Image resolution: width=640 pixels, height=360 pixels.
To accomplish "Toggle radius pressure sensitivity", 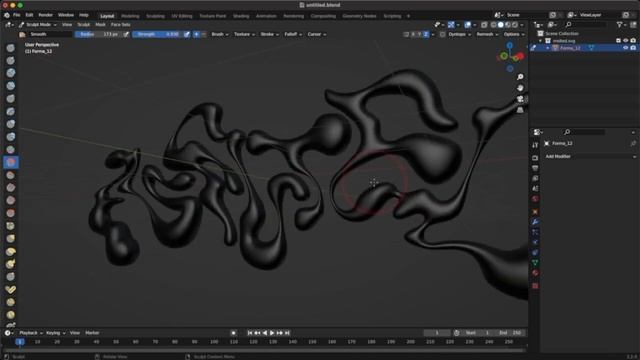I will tap(126, 34).
